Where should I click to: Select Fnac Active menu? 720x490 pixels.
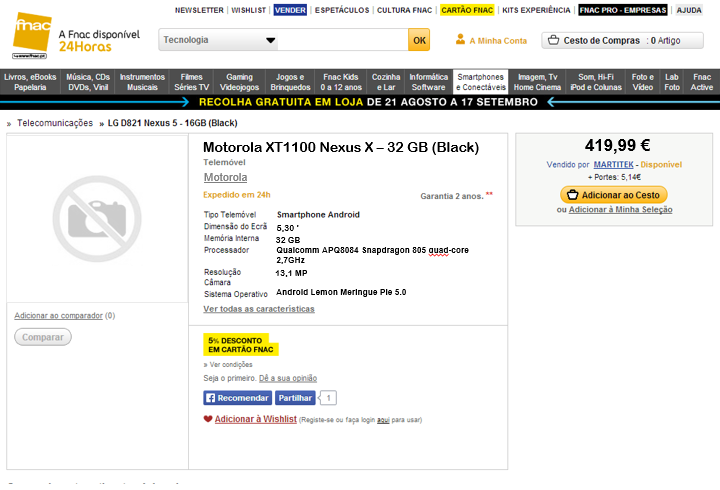tap(702, 82)
